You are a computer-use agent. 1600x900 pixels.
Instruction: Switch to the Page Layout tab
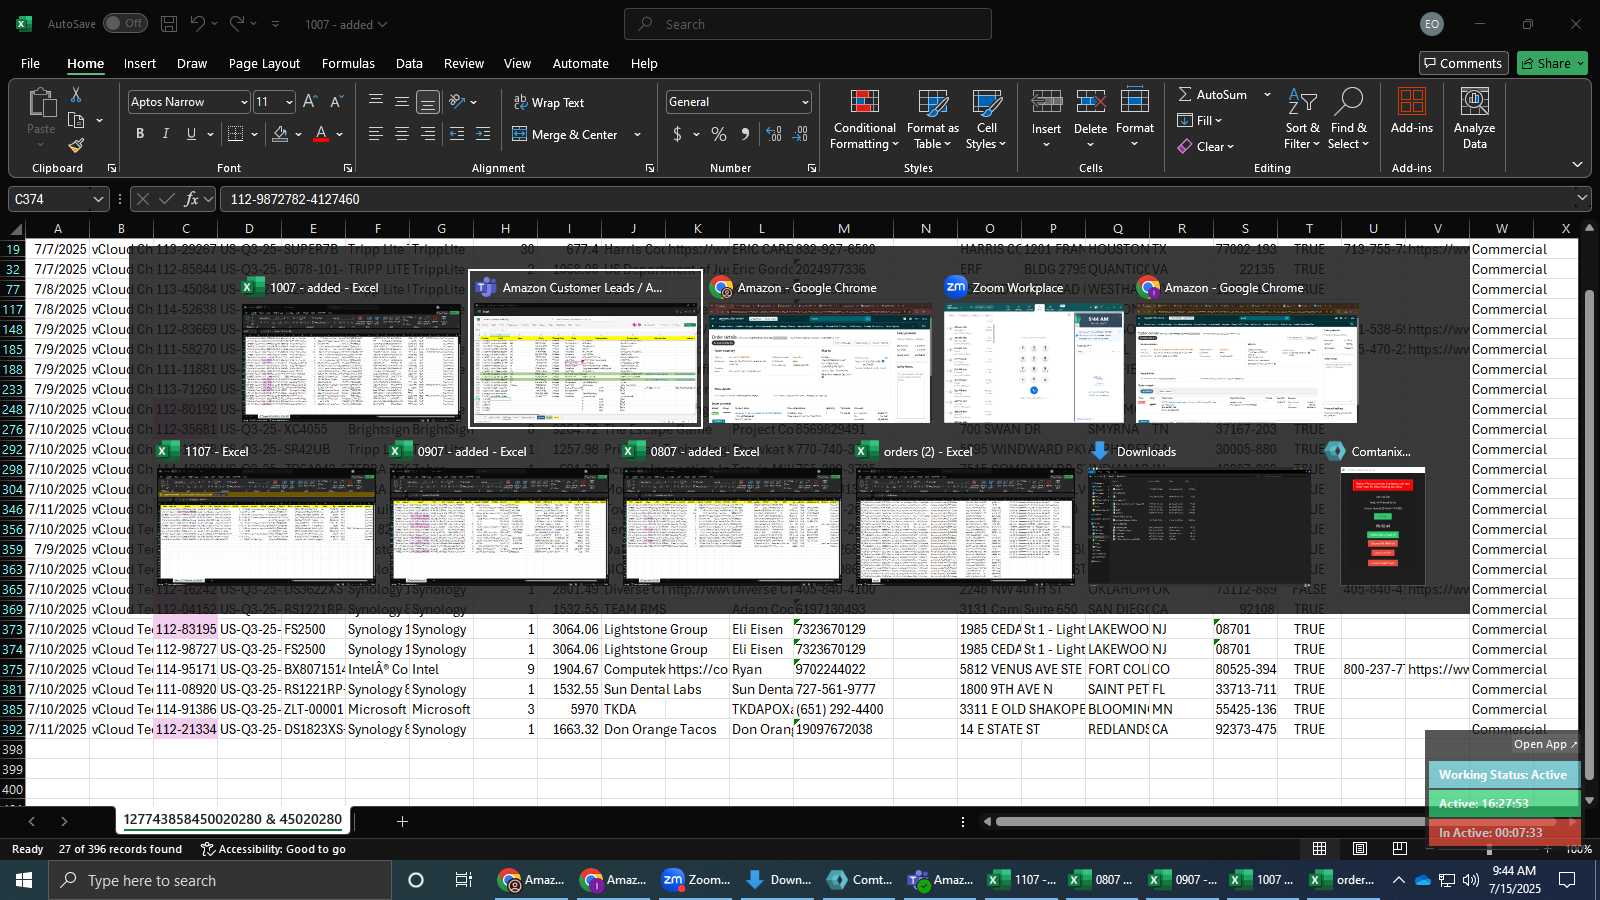(x=264, y=63)
